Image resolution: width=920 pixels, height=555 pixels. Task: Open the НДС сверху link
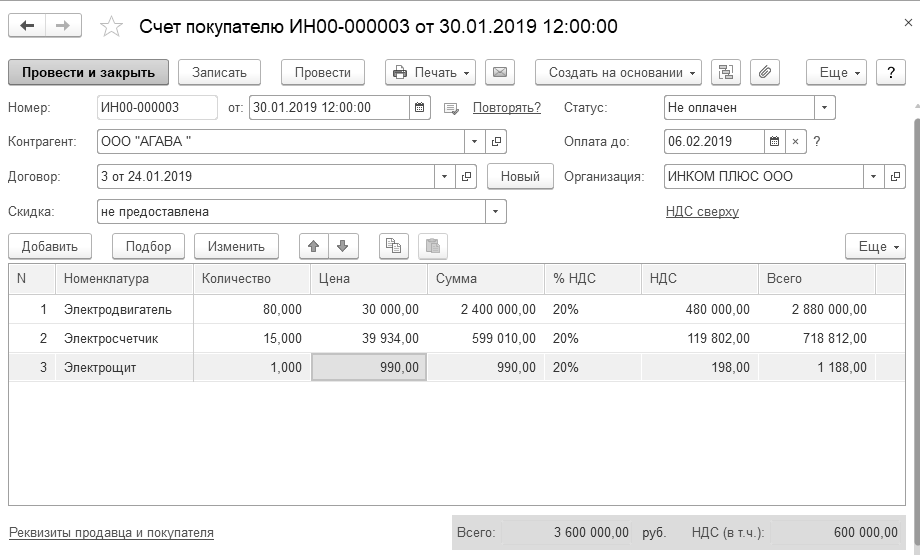[x=702, y=211]
